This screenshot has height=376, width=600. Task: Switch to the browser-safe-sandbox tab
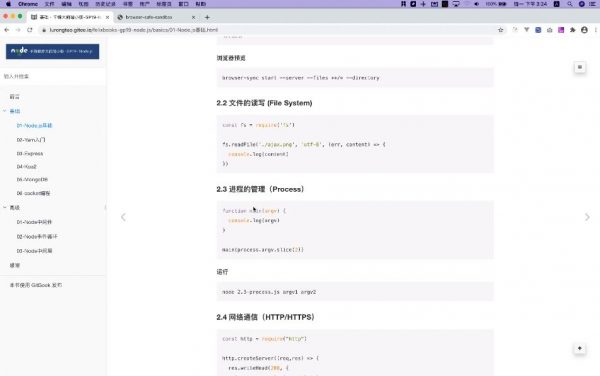[x=157, y=17]
